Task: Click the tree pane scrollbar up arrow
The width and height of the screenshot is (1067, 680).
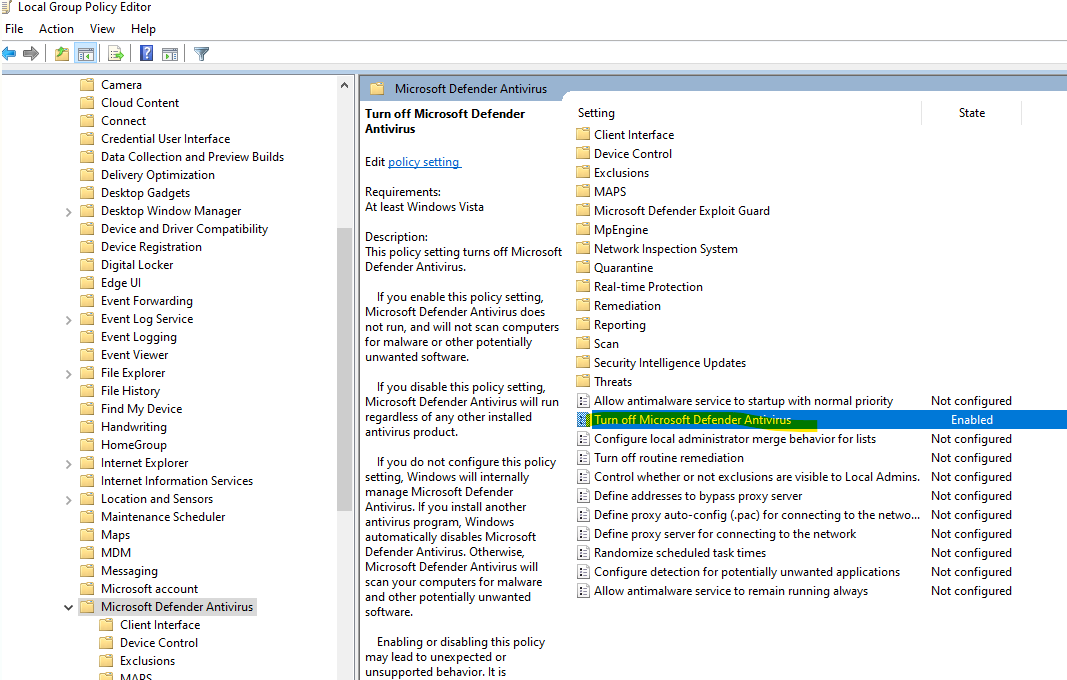Action: tap(344, 85)
